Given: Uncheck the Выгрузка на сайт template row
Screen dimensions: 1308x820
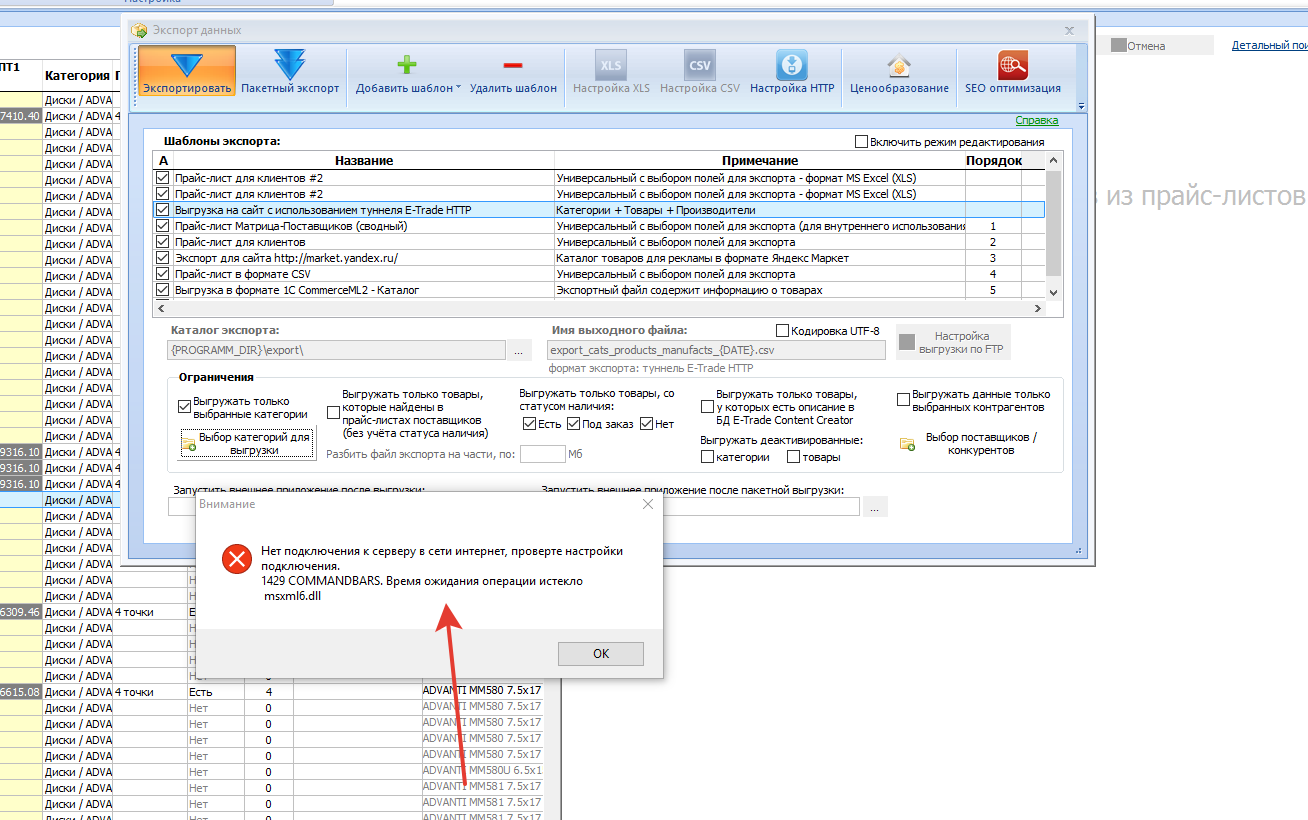Looking at the screenshot, I should 163,210.
